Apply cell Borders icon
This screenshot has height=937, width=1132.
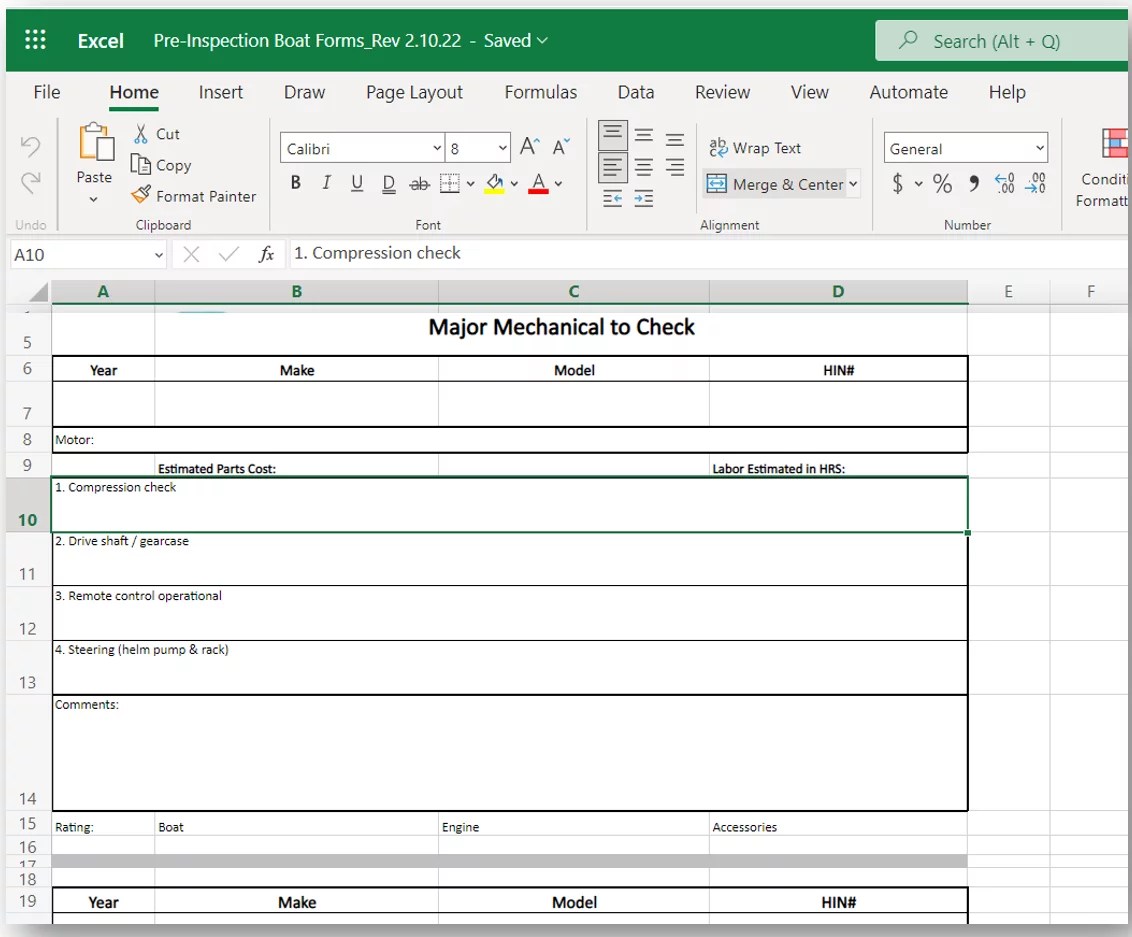click(x=449, y=183)
